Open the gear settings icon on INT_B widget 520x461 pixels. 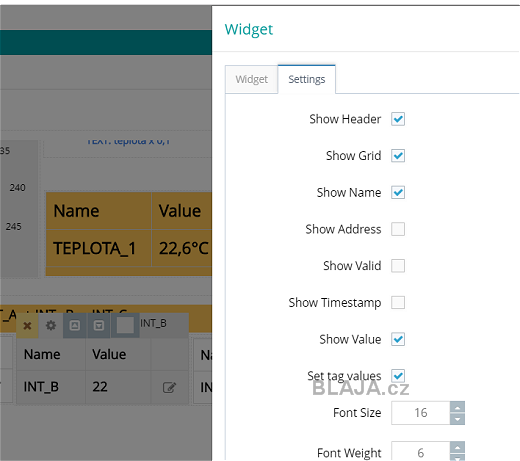pos(51,325)
